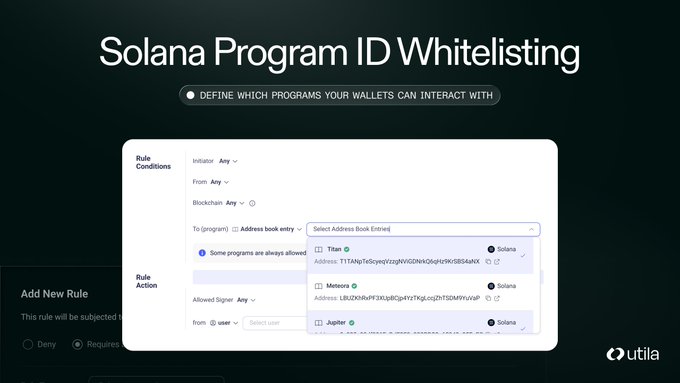Collapse the address book entries list chevron
Image resolution: width=680 pixels, height=383 pixels.
531,229
